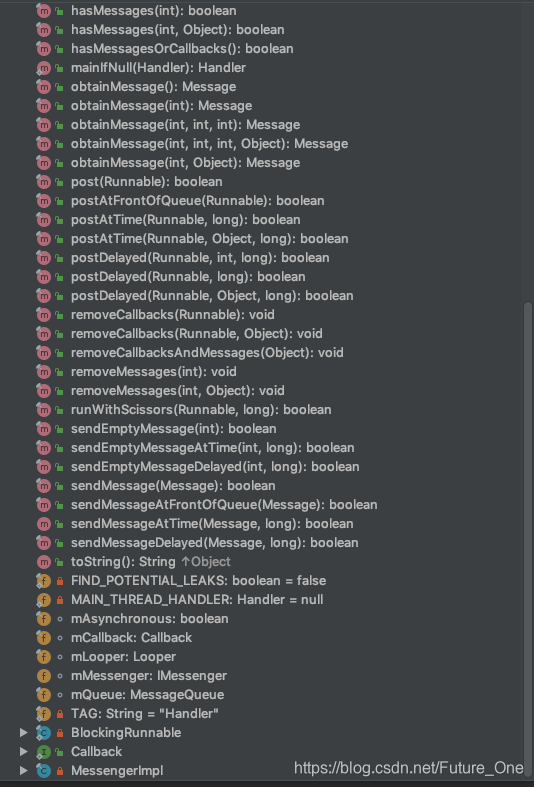Expand the MessengerImpl class node
Viewport: 534px width, 787px height.
click(x=24, y=770)
